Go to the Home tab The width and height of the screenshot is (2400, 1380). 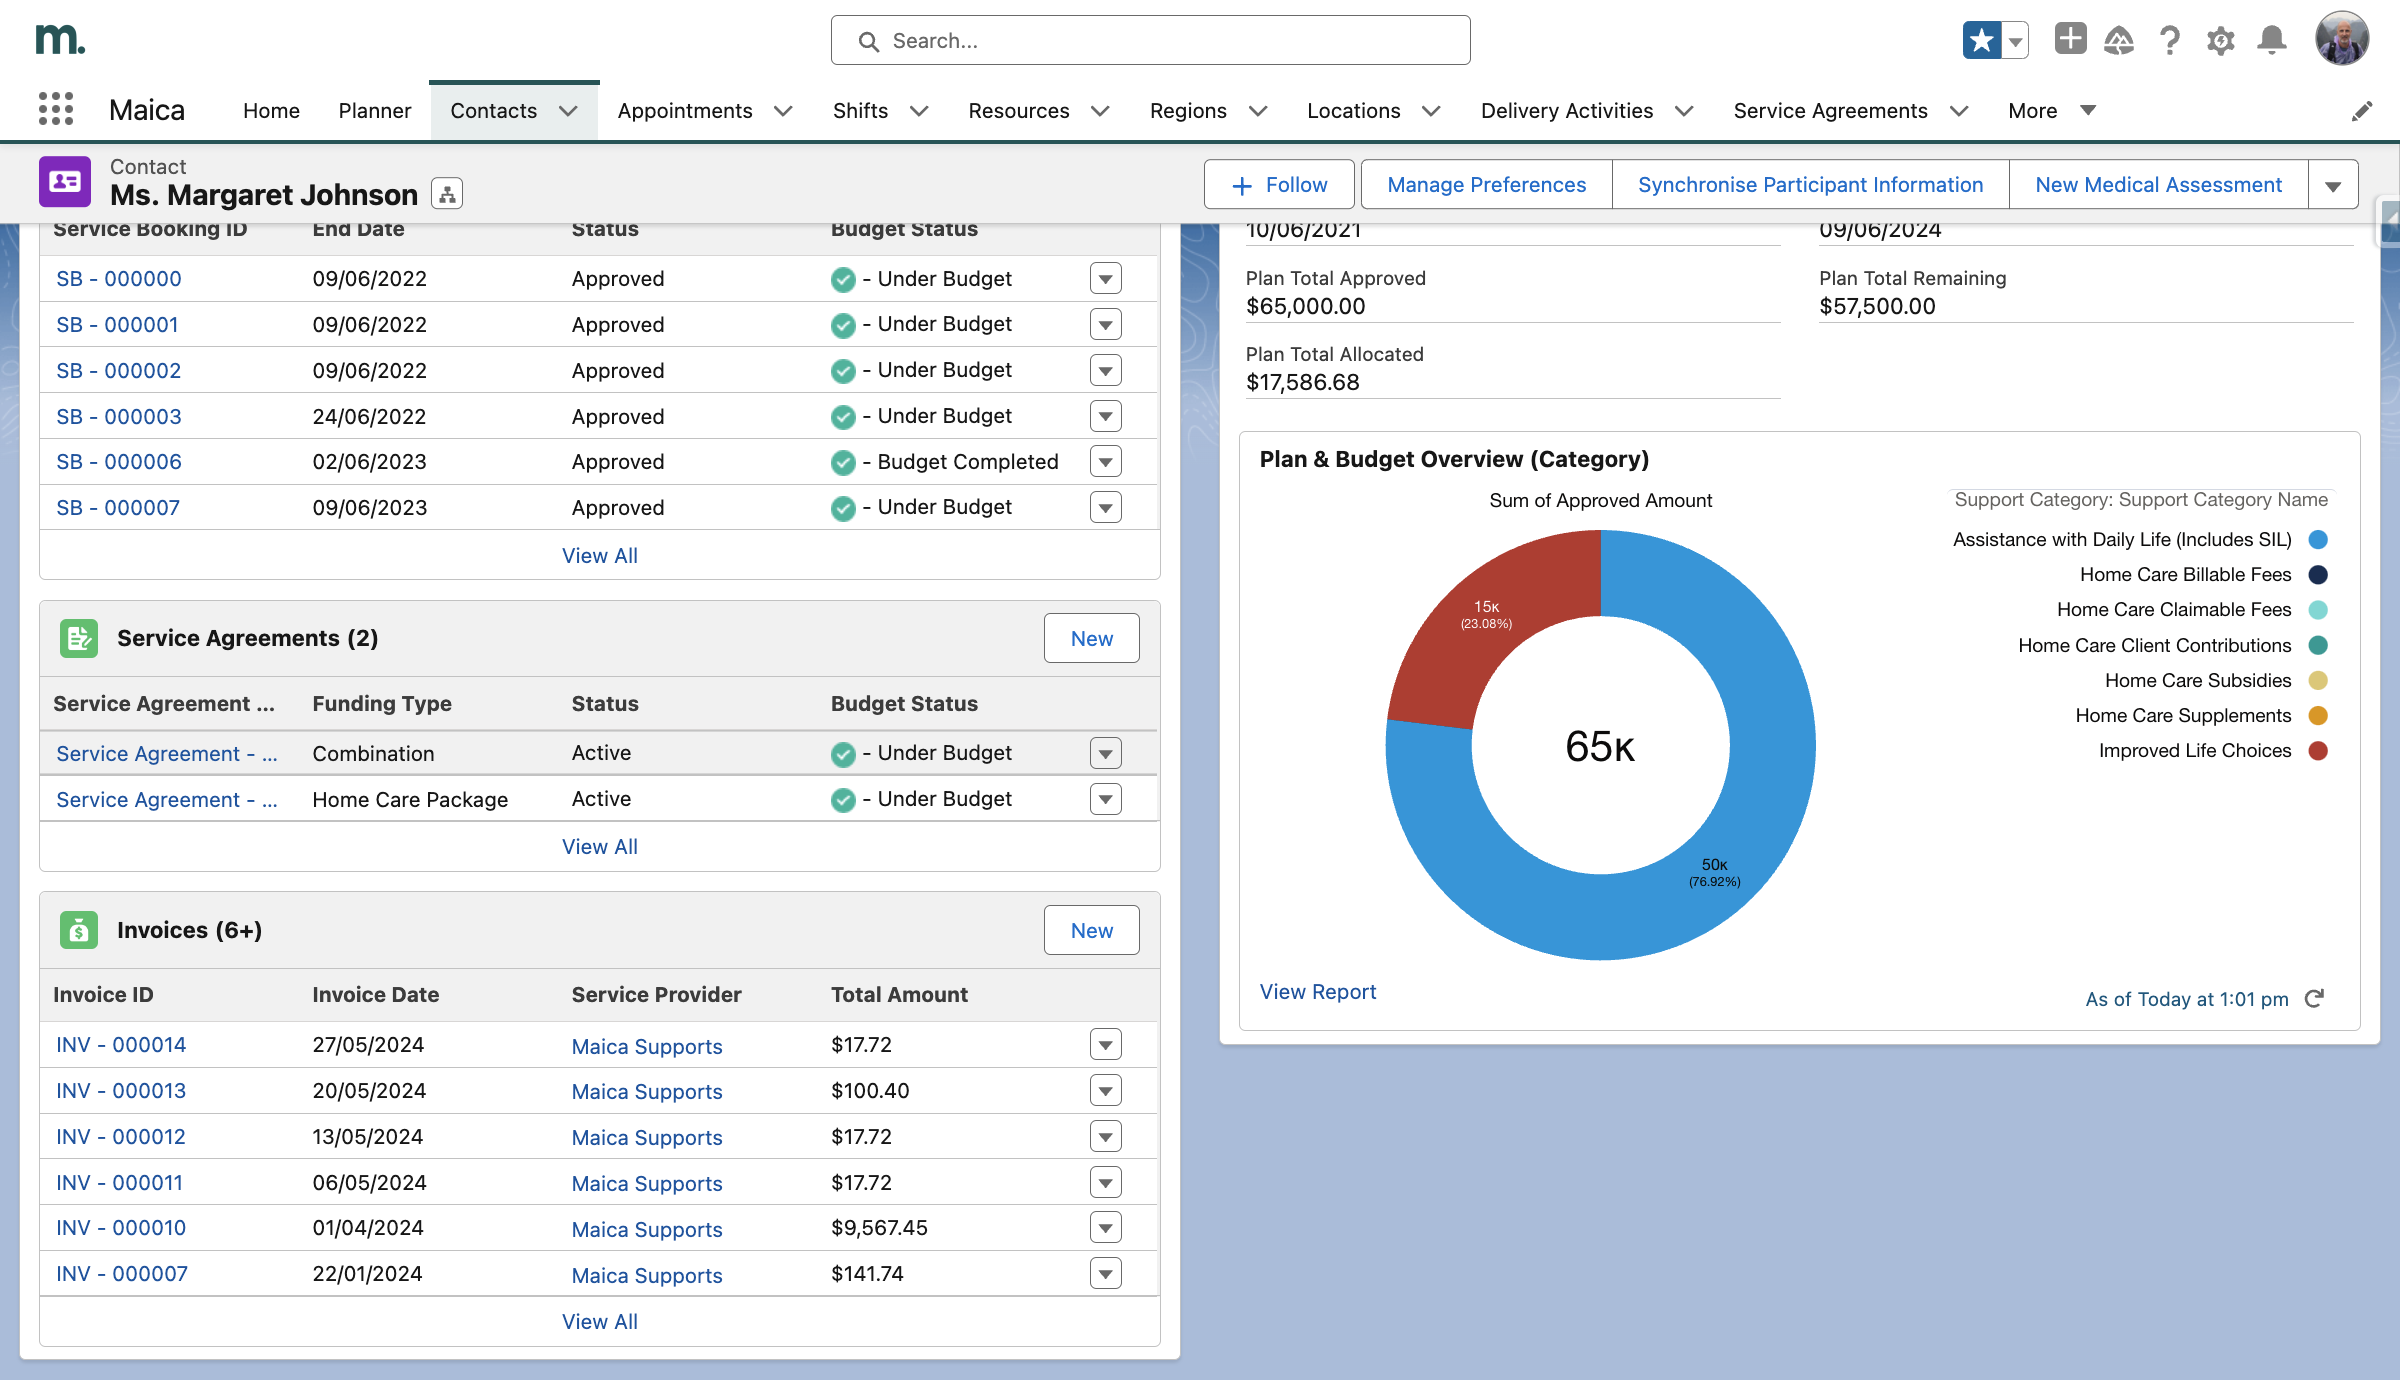271,111
